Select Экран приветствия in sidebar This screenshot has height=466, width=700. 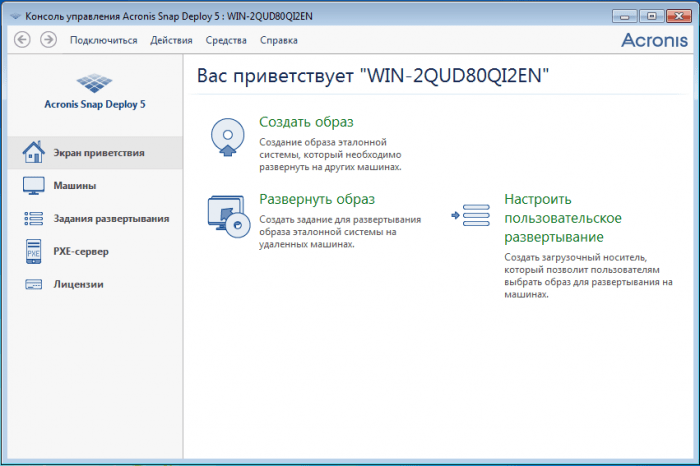[x=95, y=153]
